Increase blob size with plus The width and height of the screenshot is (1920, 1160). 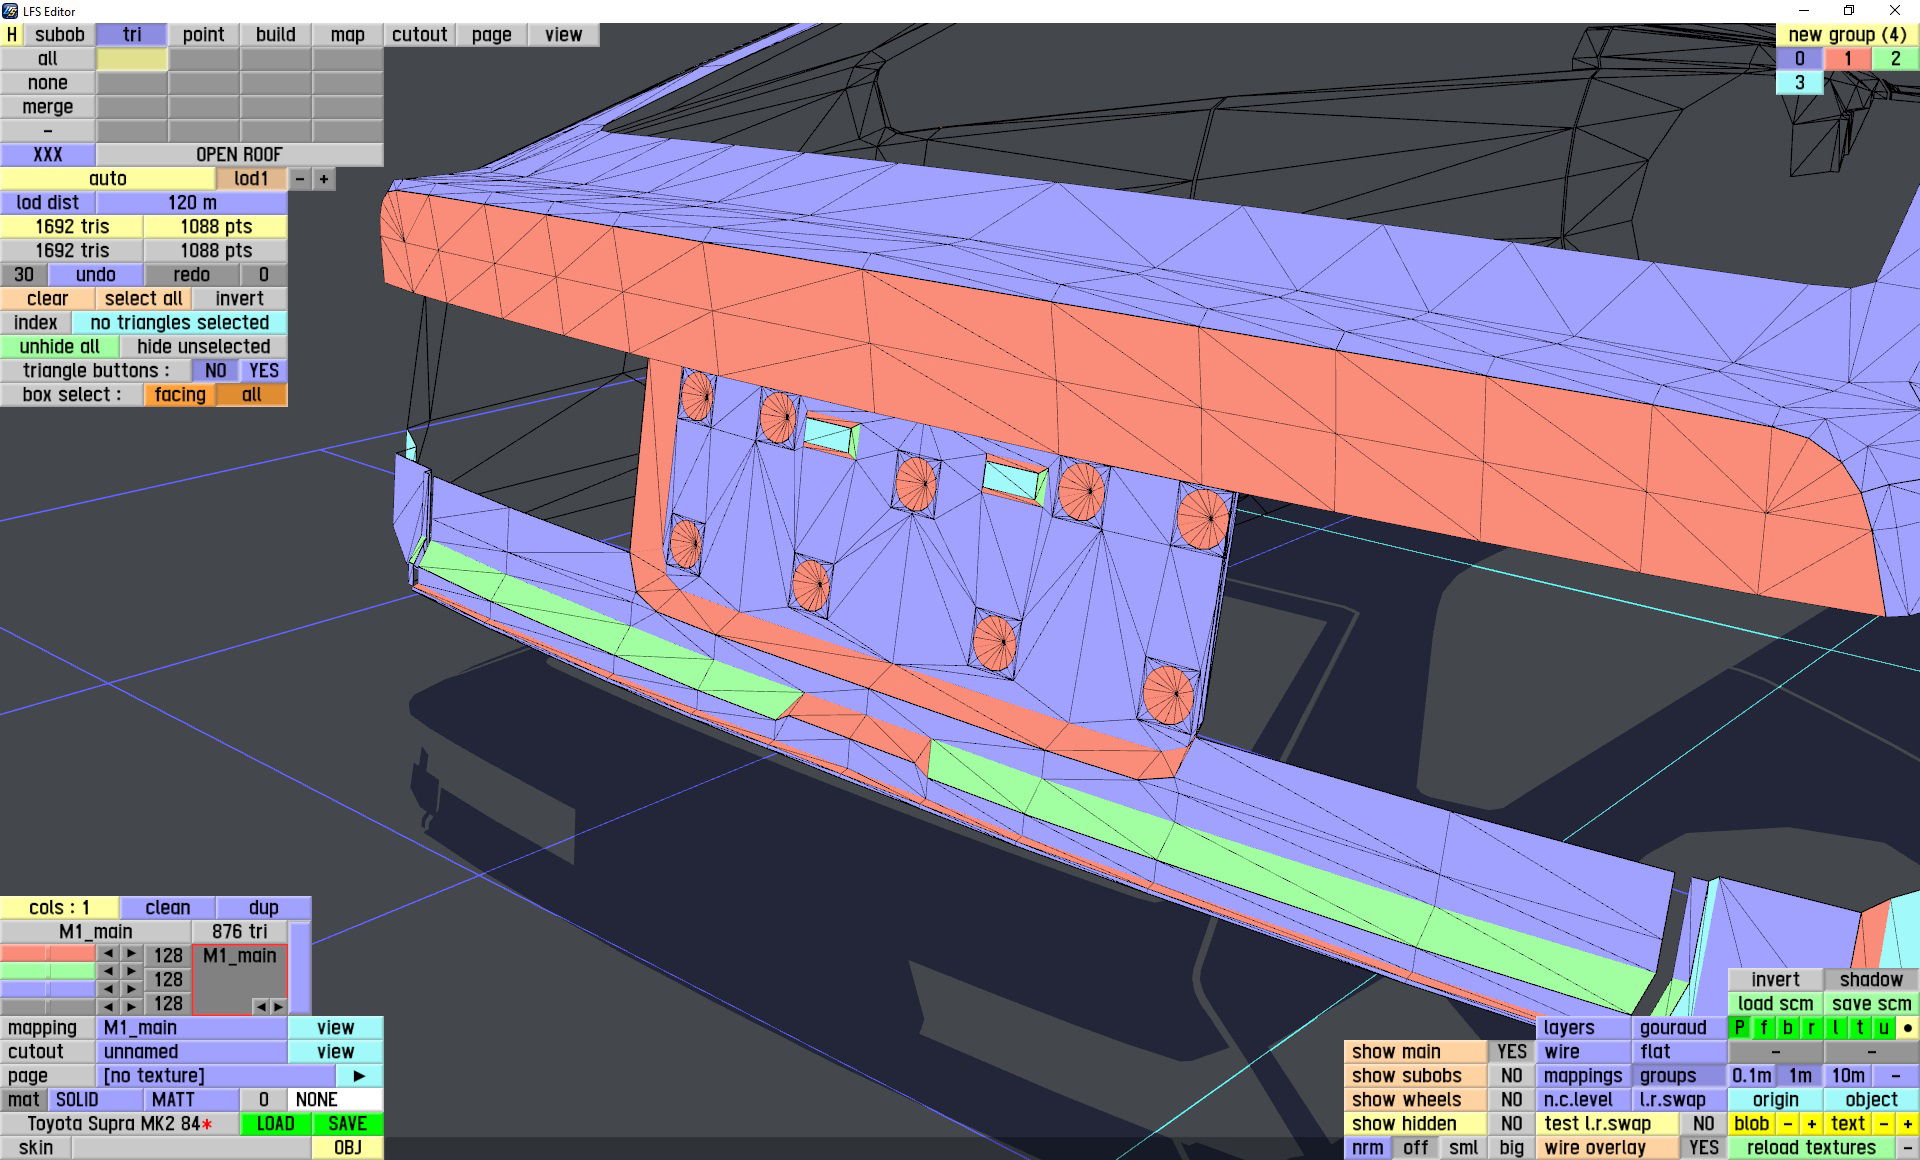pyautogui.click(x=1811, y=1124)
